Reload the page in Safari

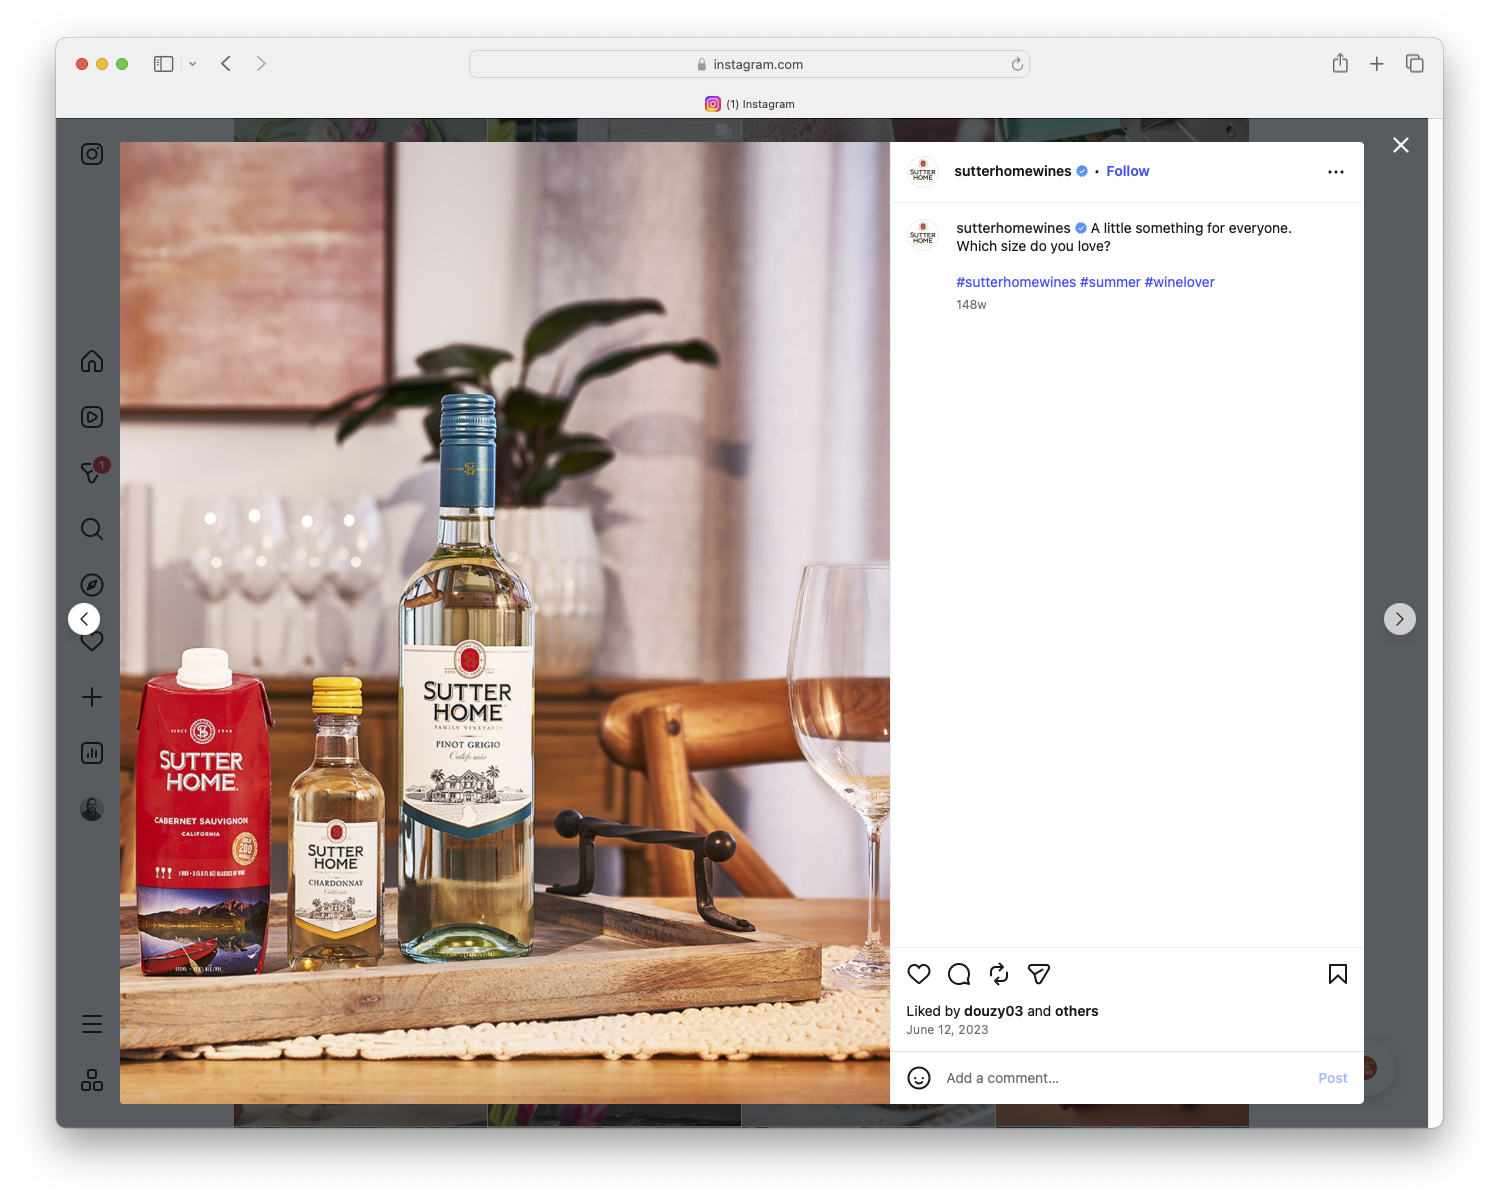(x=1017, y=64)
